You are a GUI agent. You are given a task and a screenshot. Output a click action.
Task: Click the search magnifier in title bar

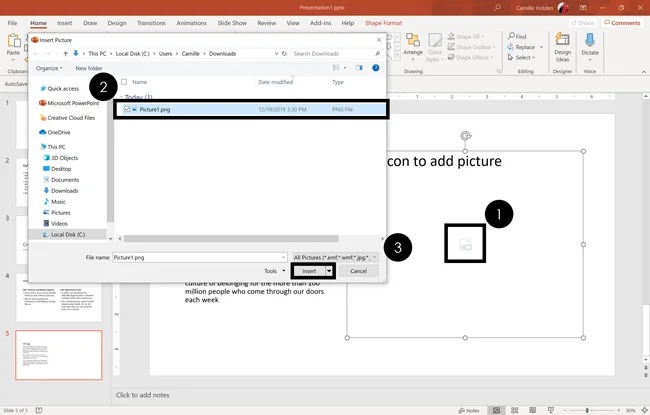click(x=497, y=7)
